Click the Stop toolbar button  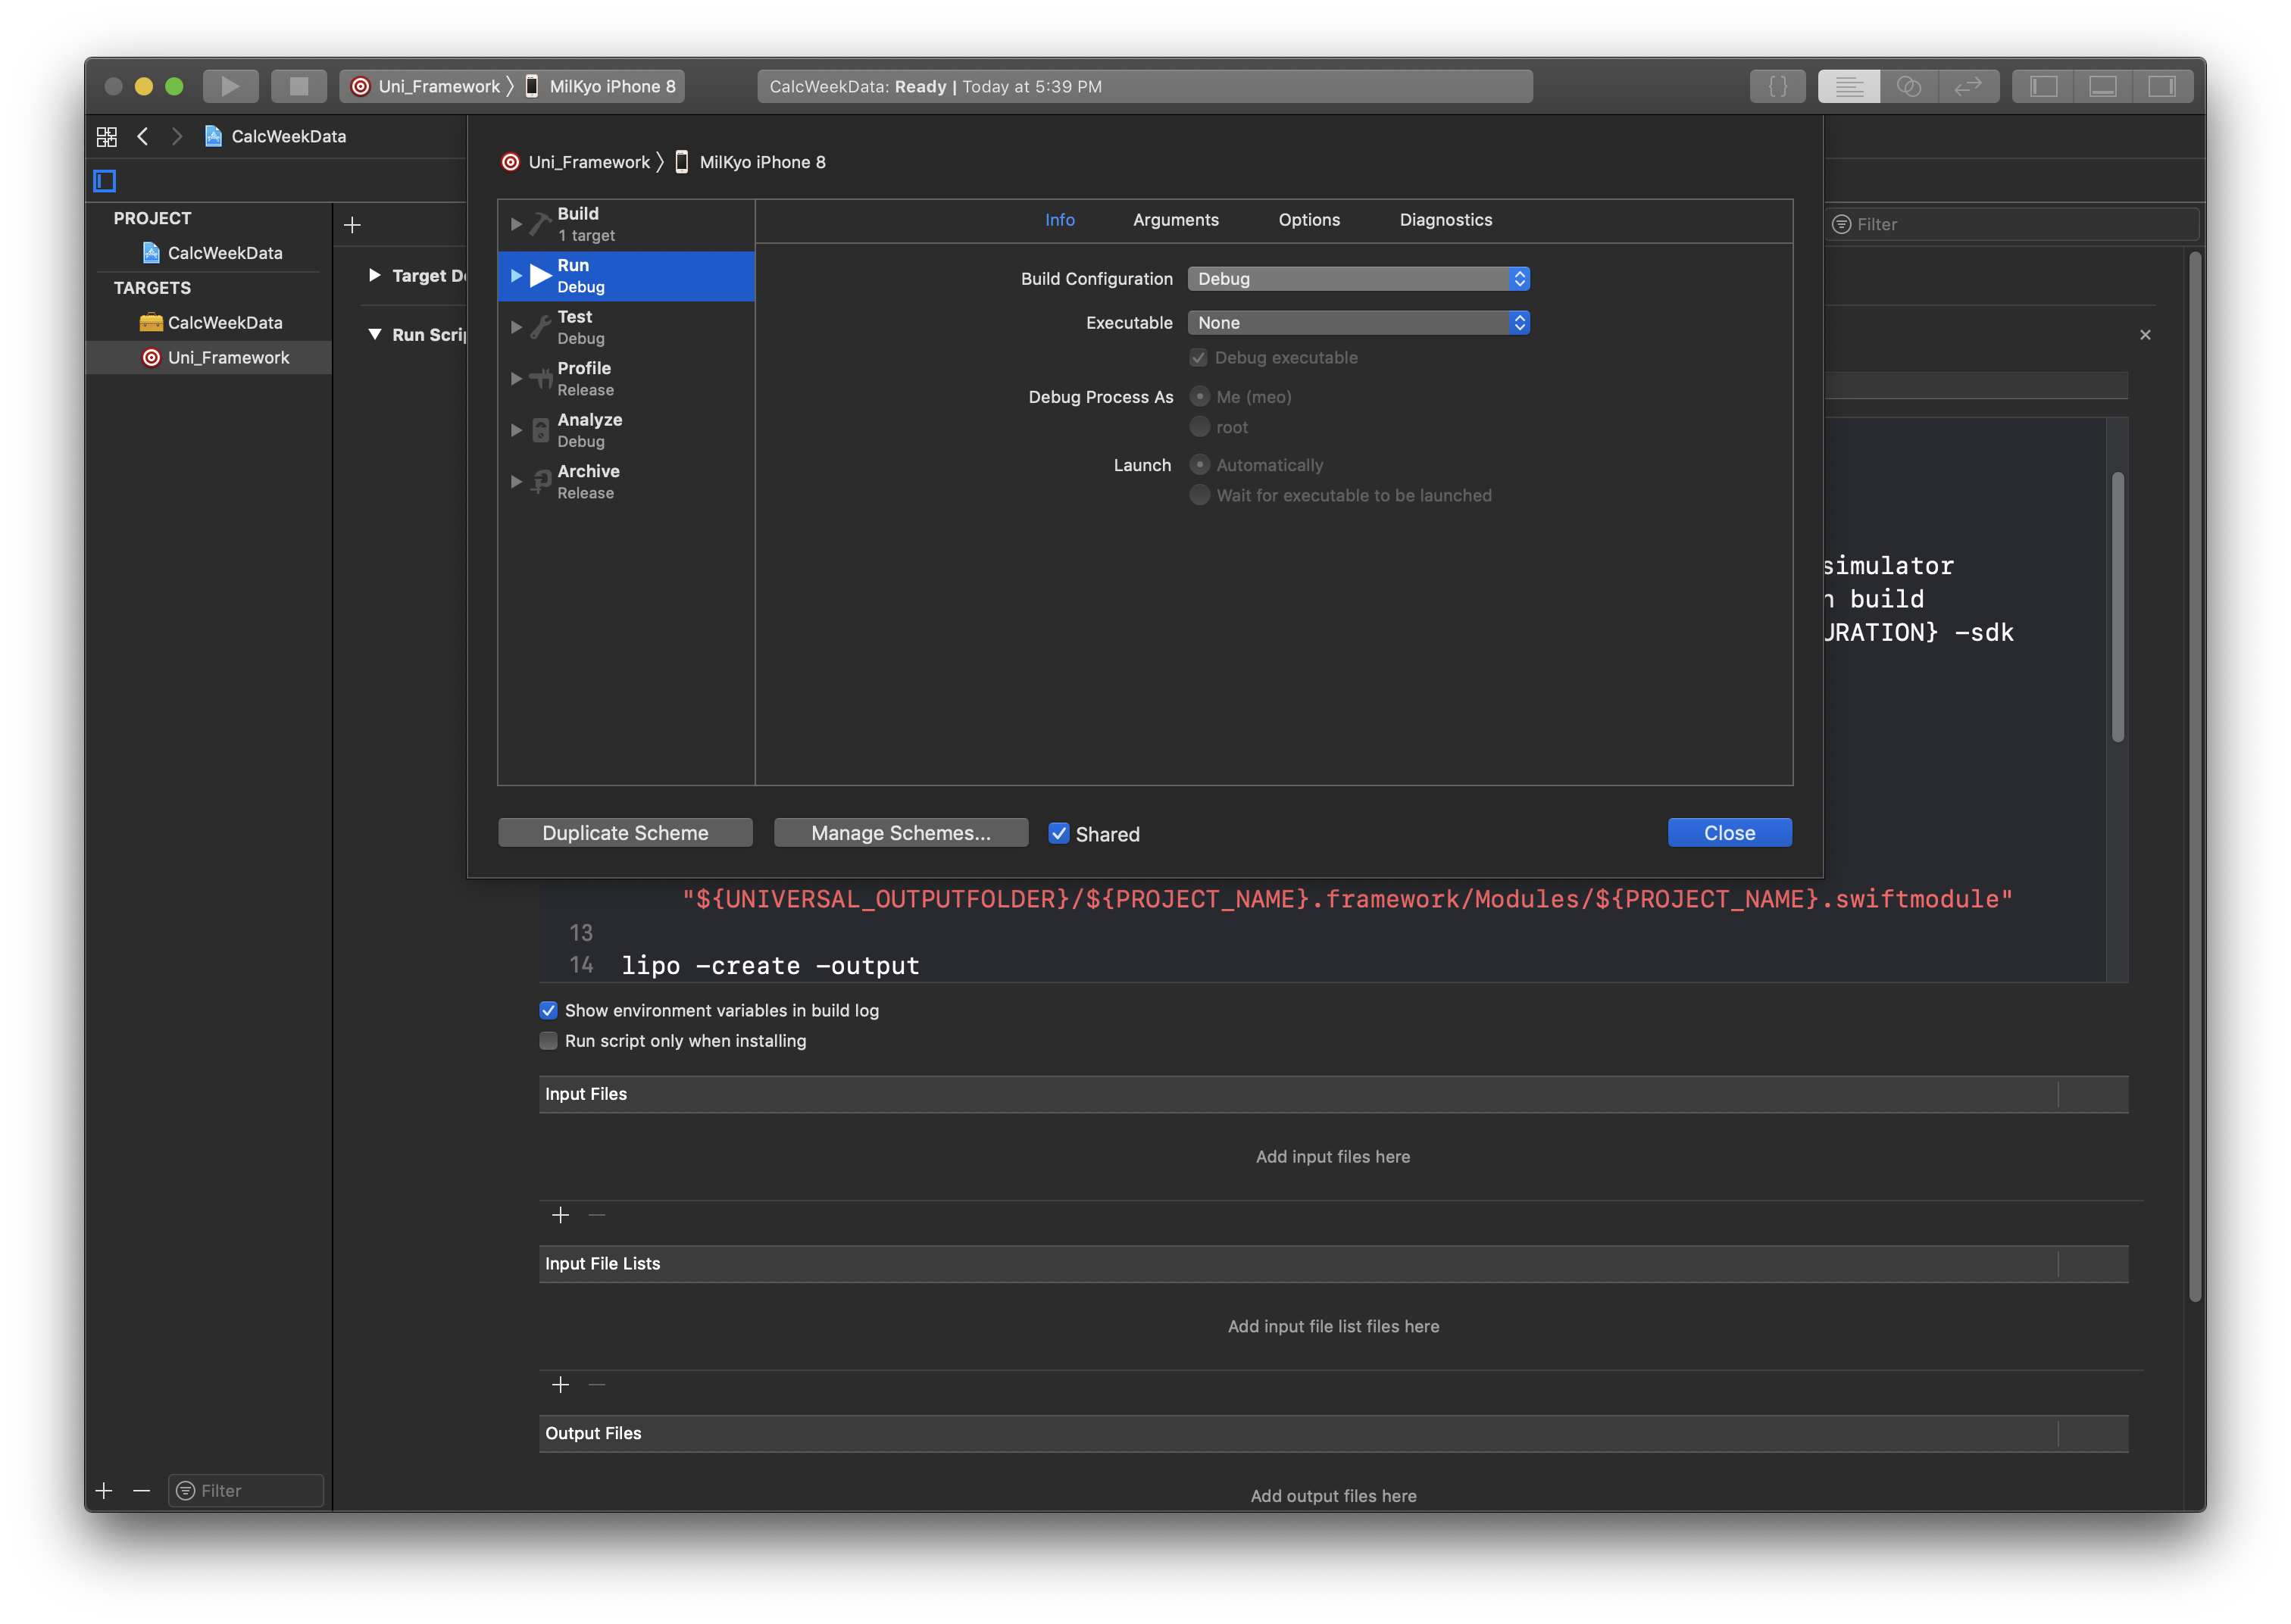click(x=298, y=86)
